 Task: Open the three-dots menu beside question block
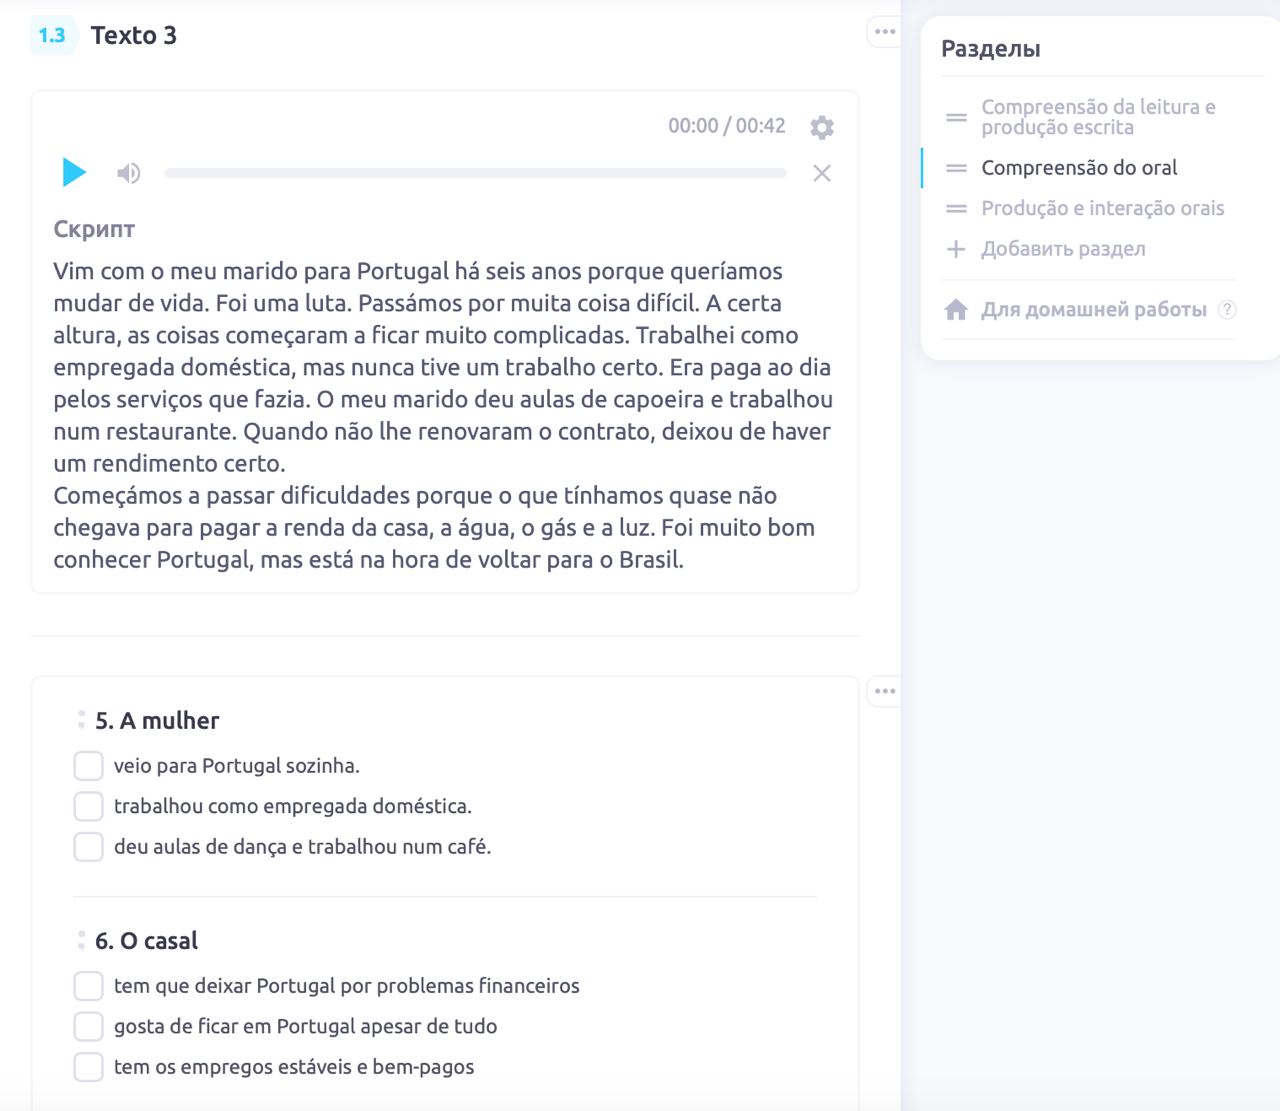(884, 691)
